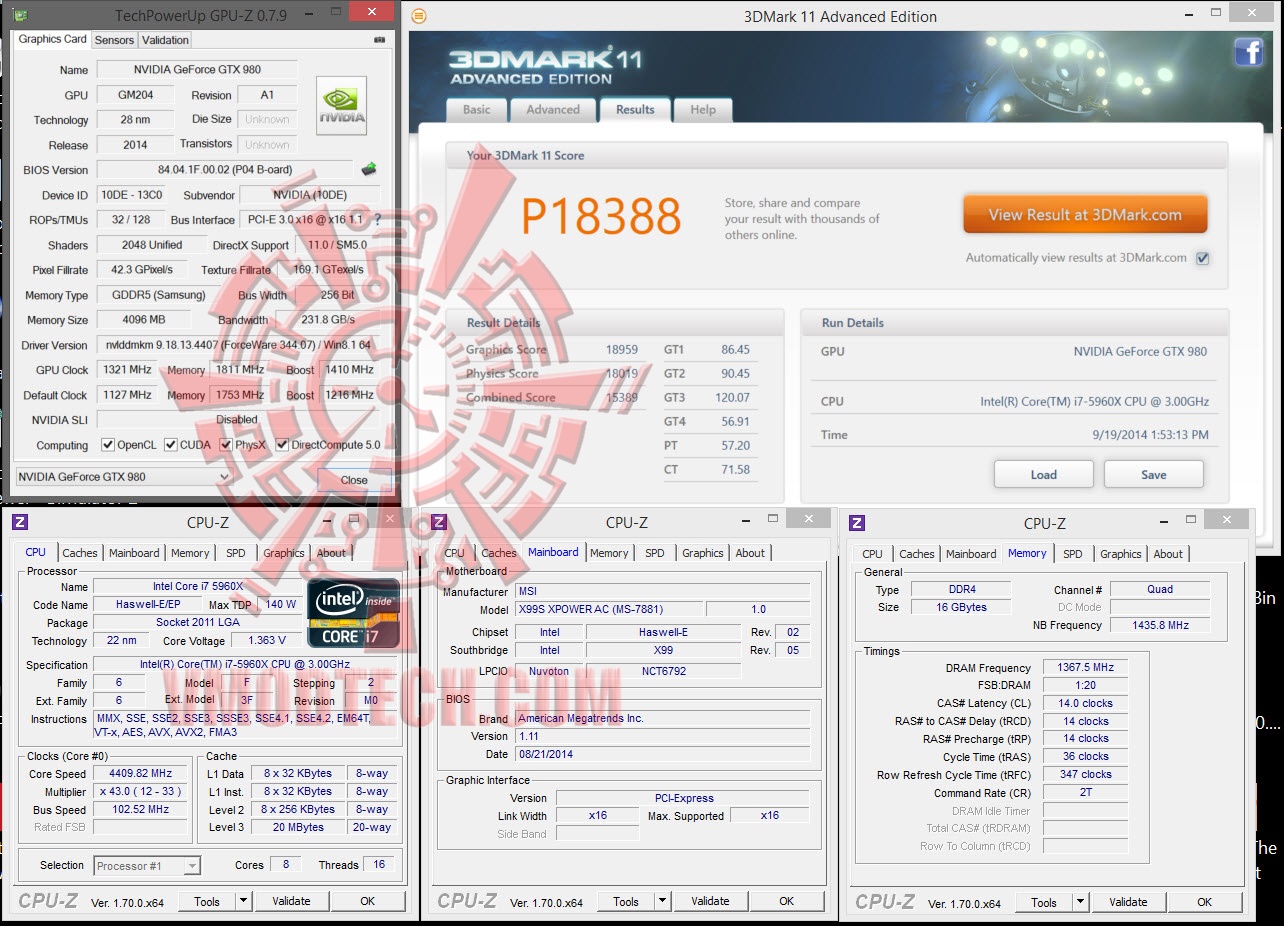Image resolution: width=1284 pixels, height=926 pixels.
Task: Click the DRAM Frequency value 1367.5 MHz
Action: click(1085, 668)
